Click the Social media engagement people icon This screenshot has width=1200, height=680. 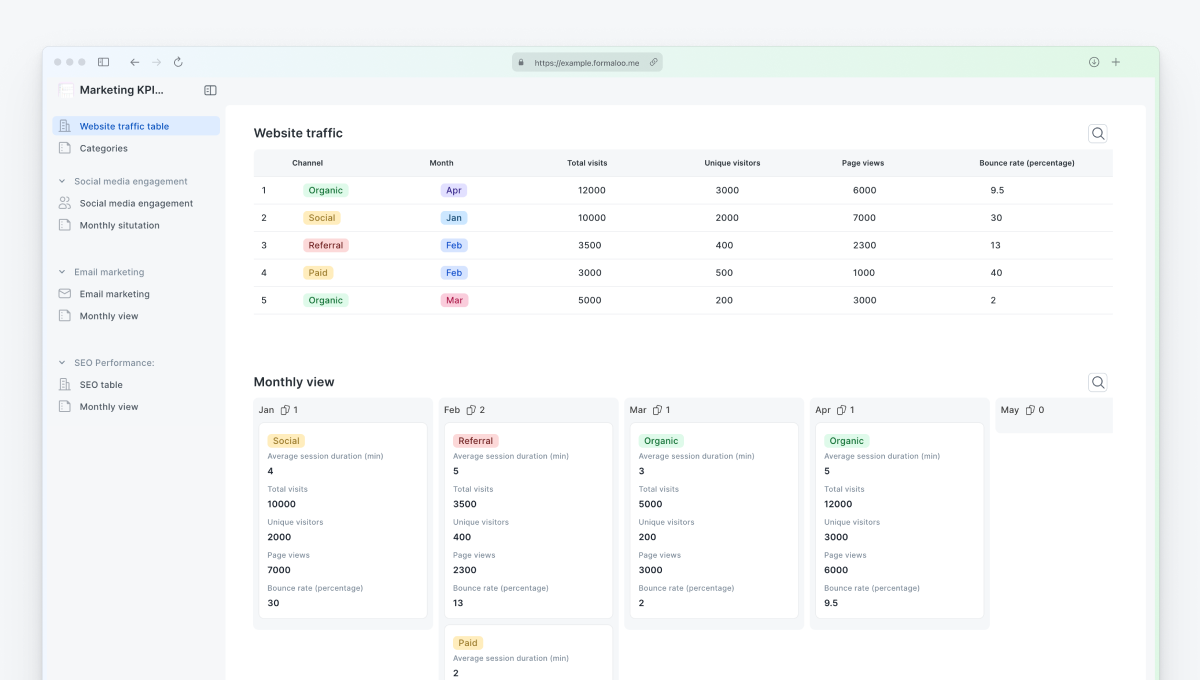tap(65, 203)
